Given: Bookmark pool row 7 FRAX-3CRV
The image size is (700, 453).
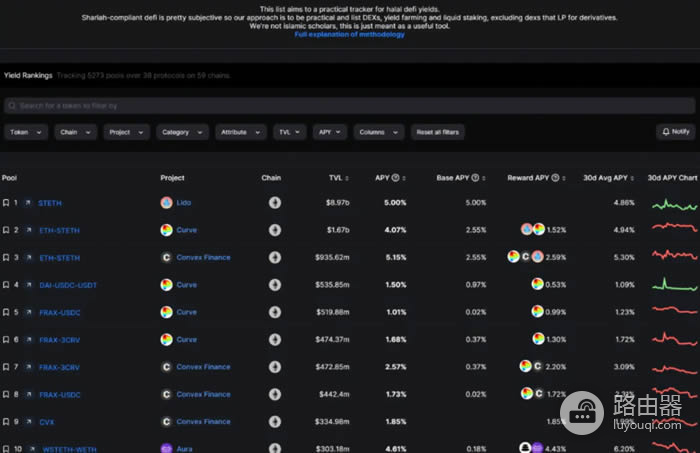Looking at the screenshot, I should (x=6, y=367).
